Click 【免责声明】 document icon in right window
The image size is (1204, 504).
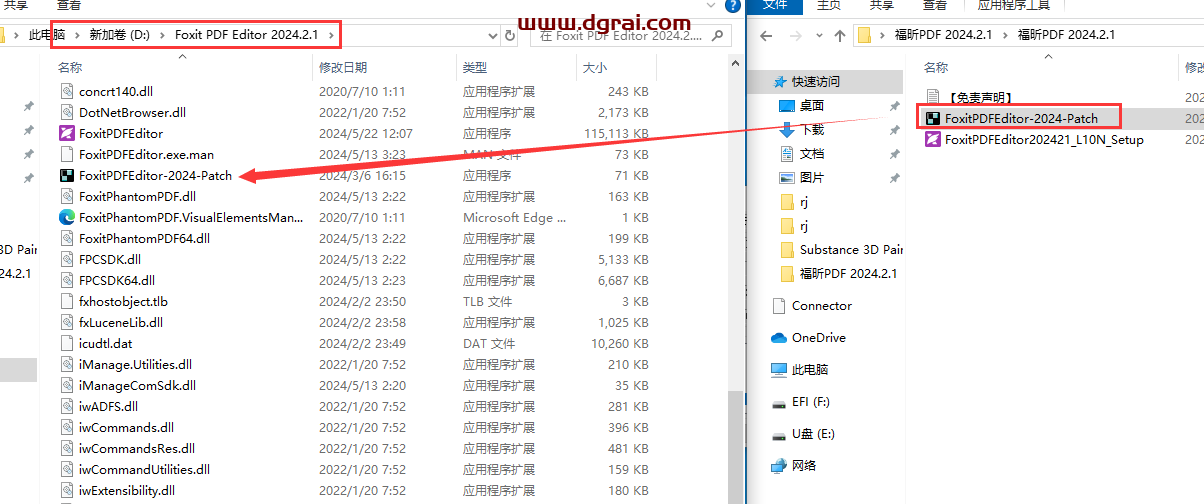point(933,97)
